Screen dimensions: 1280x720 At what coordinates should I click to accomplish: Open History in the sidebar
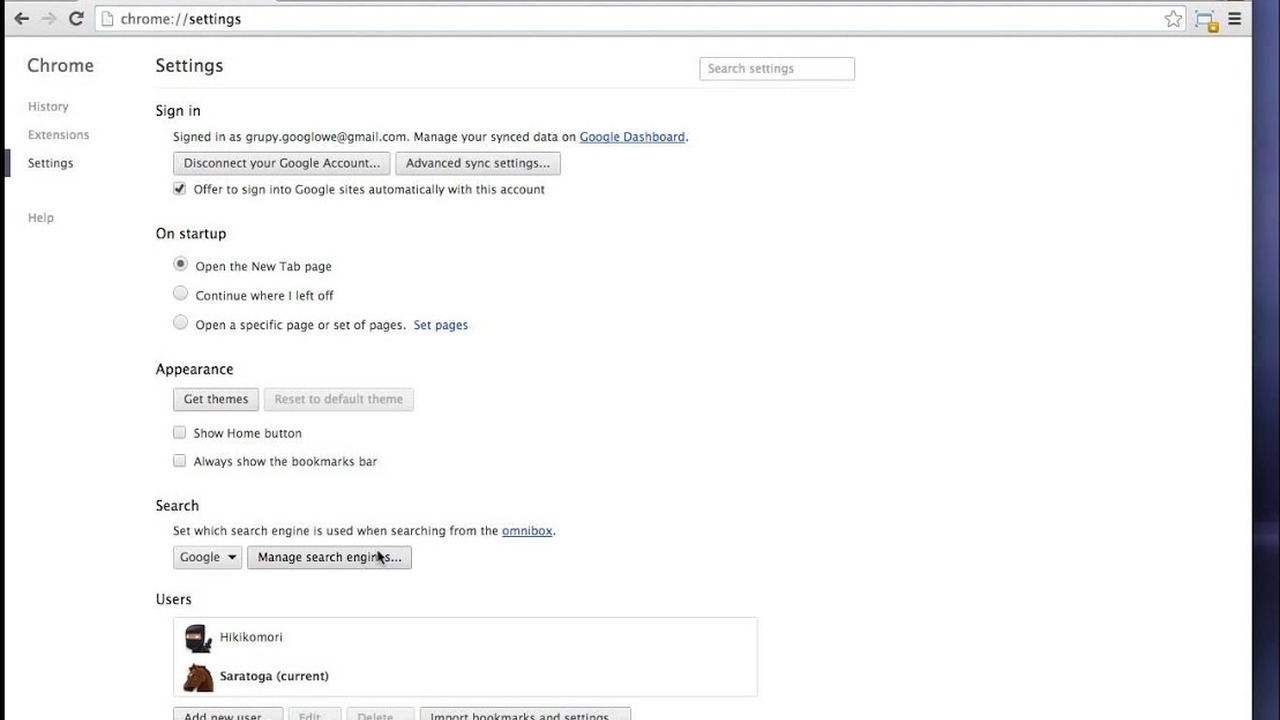tap(48, 106)
